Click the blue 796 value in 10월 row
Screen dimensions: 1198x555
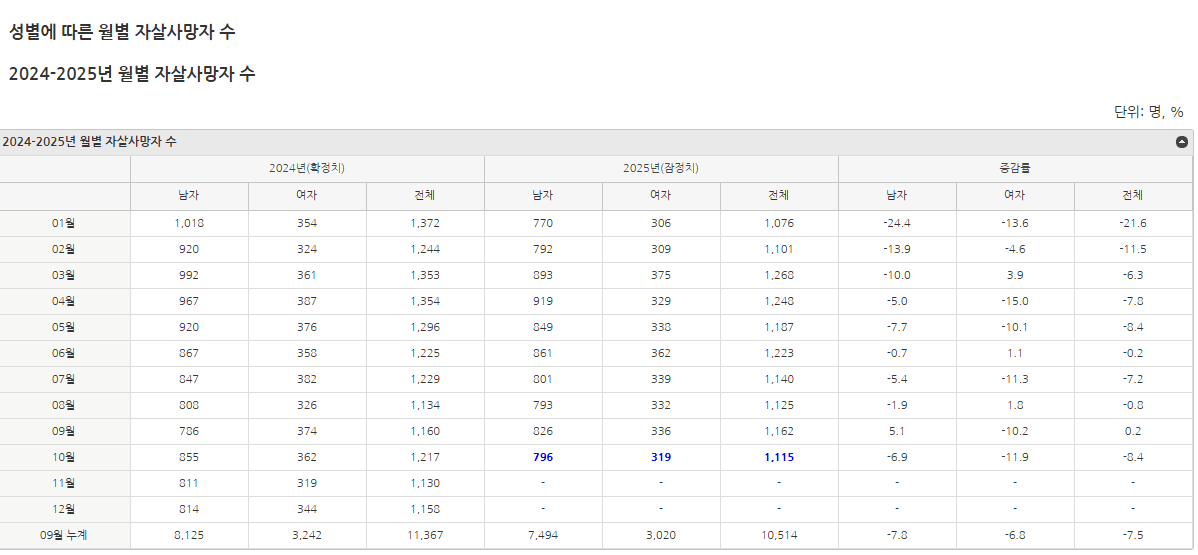(543, 457)
